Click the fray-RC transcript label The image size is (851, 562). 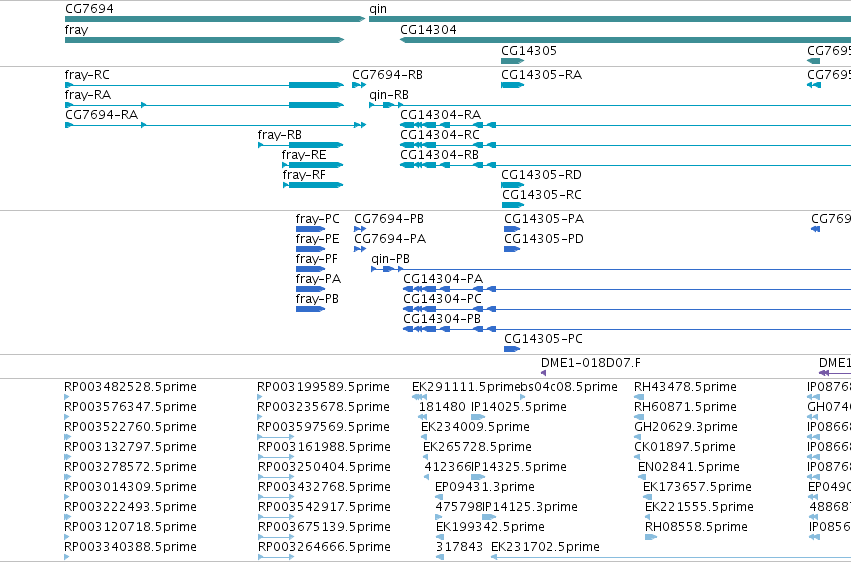(87, 75)
